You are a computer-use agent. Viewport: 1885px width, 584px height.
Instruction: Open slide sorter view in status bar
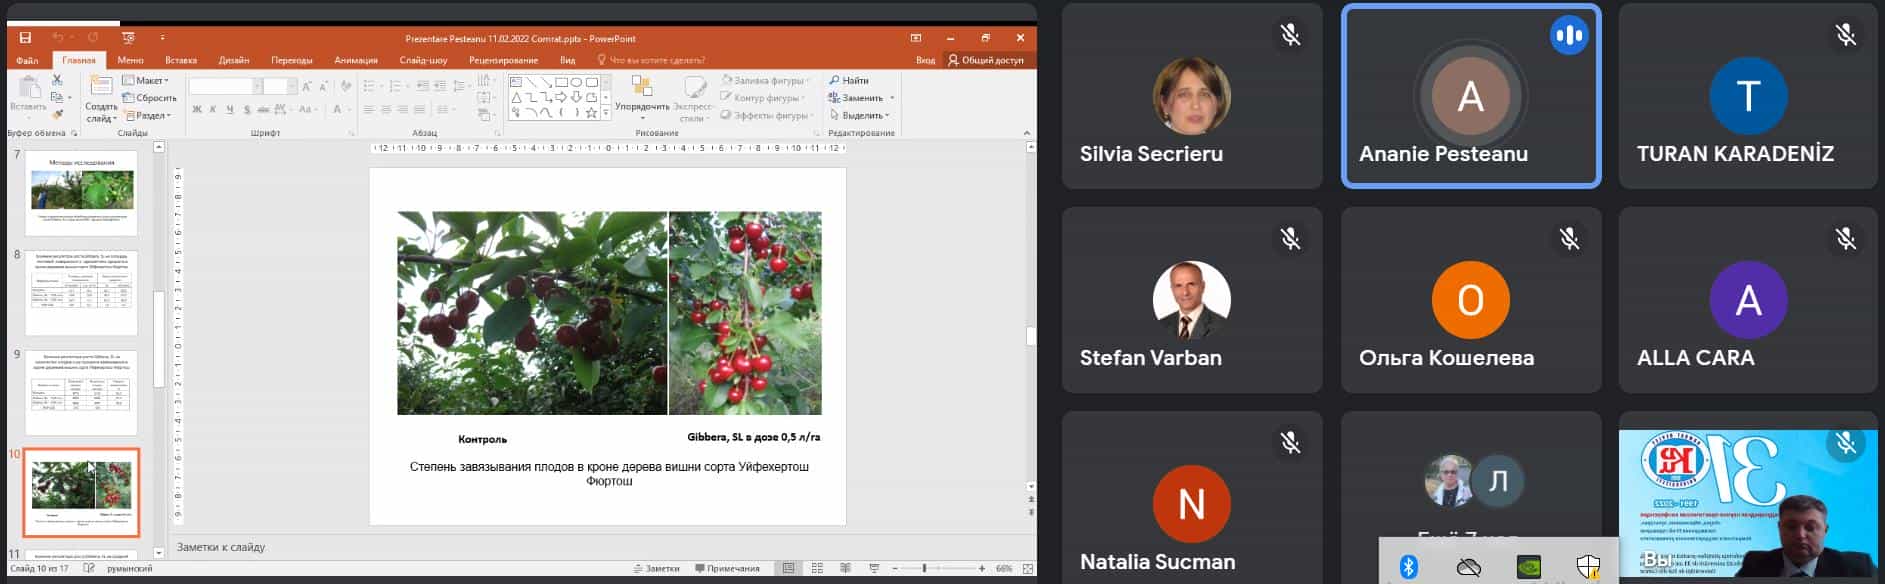(x=817, y=568)
